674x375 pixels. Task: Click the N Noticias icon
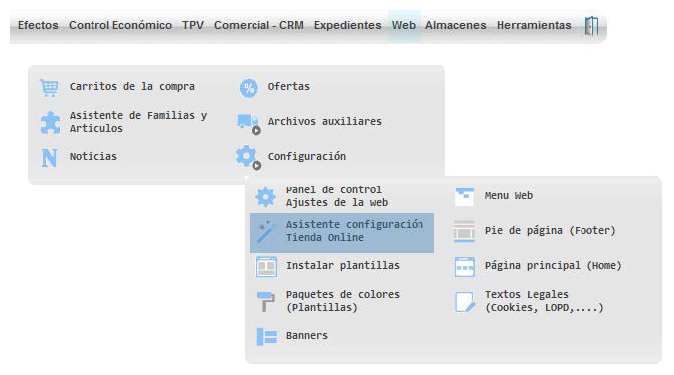coord(49,157)
